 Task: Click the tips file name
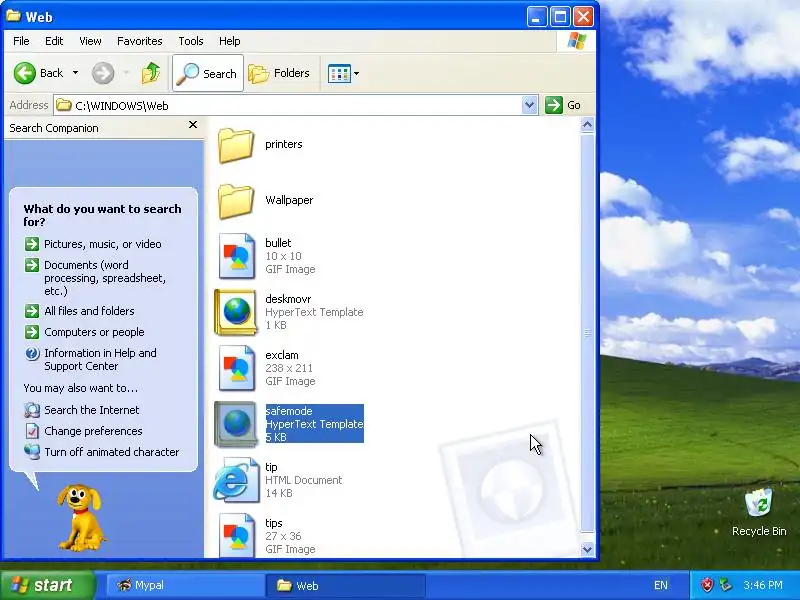click(273, 523)
